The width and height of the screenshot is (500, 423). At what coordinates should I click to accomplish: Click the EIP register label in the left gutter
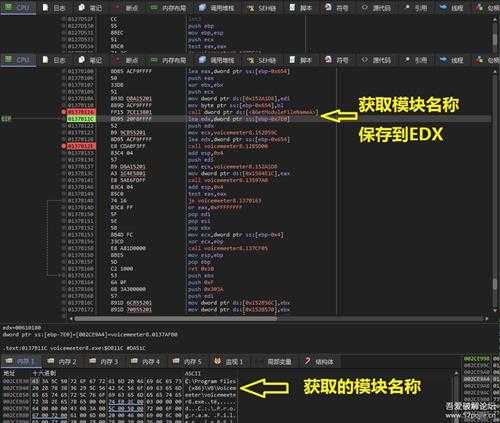tap(6, 119)
